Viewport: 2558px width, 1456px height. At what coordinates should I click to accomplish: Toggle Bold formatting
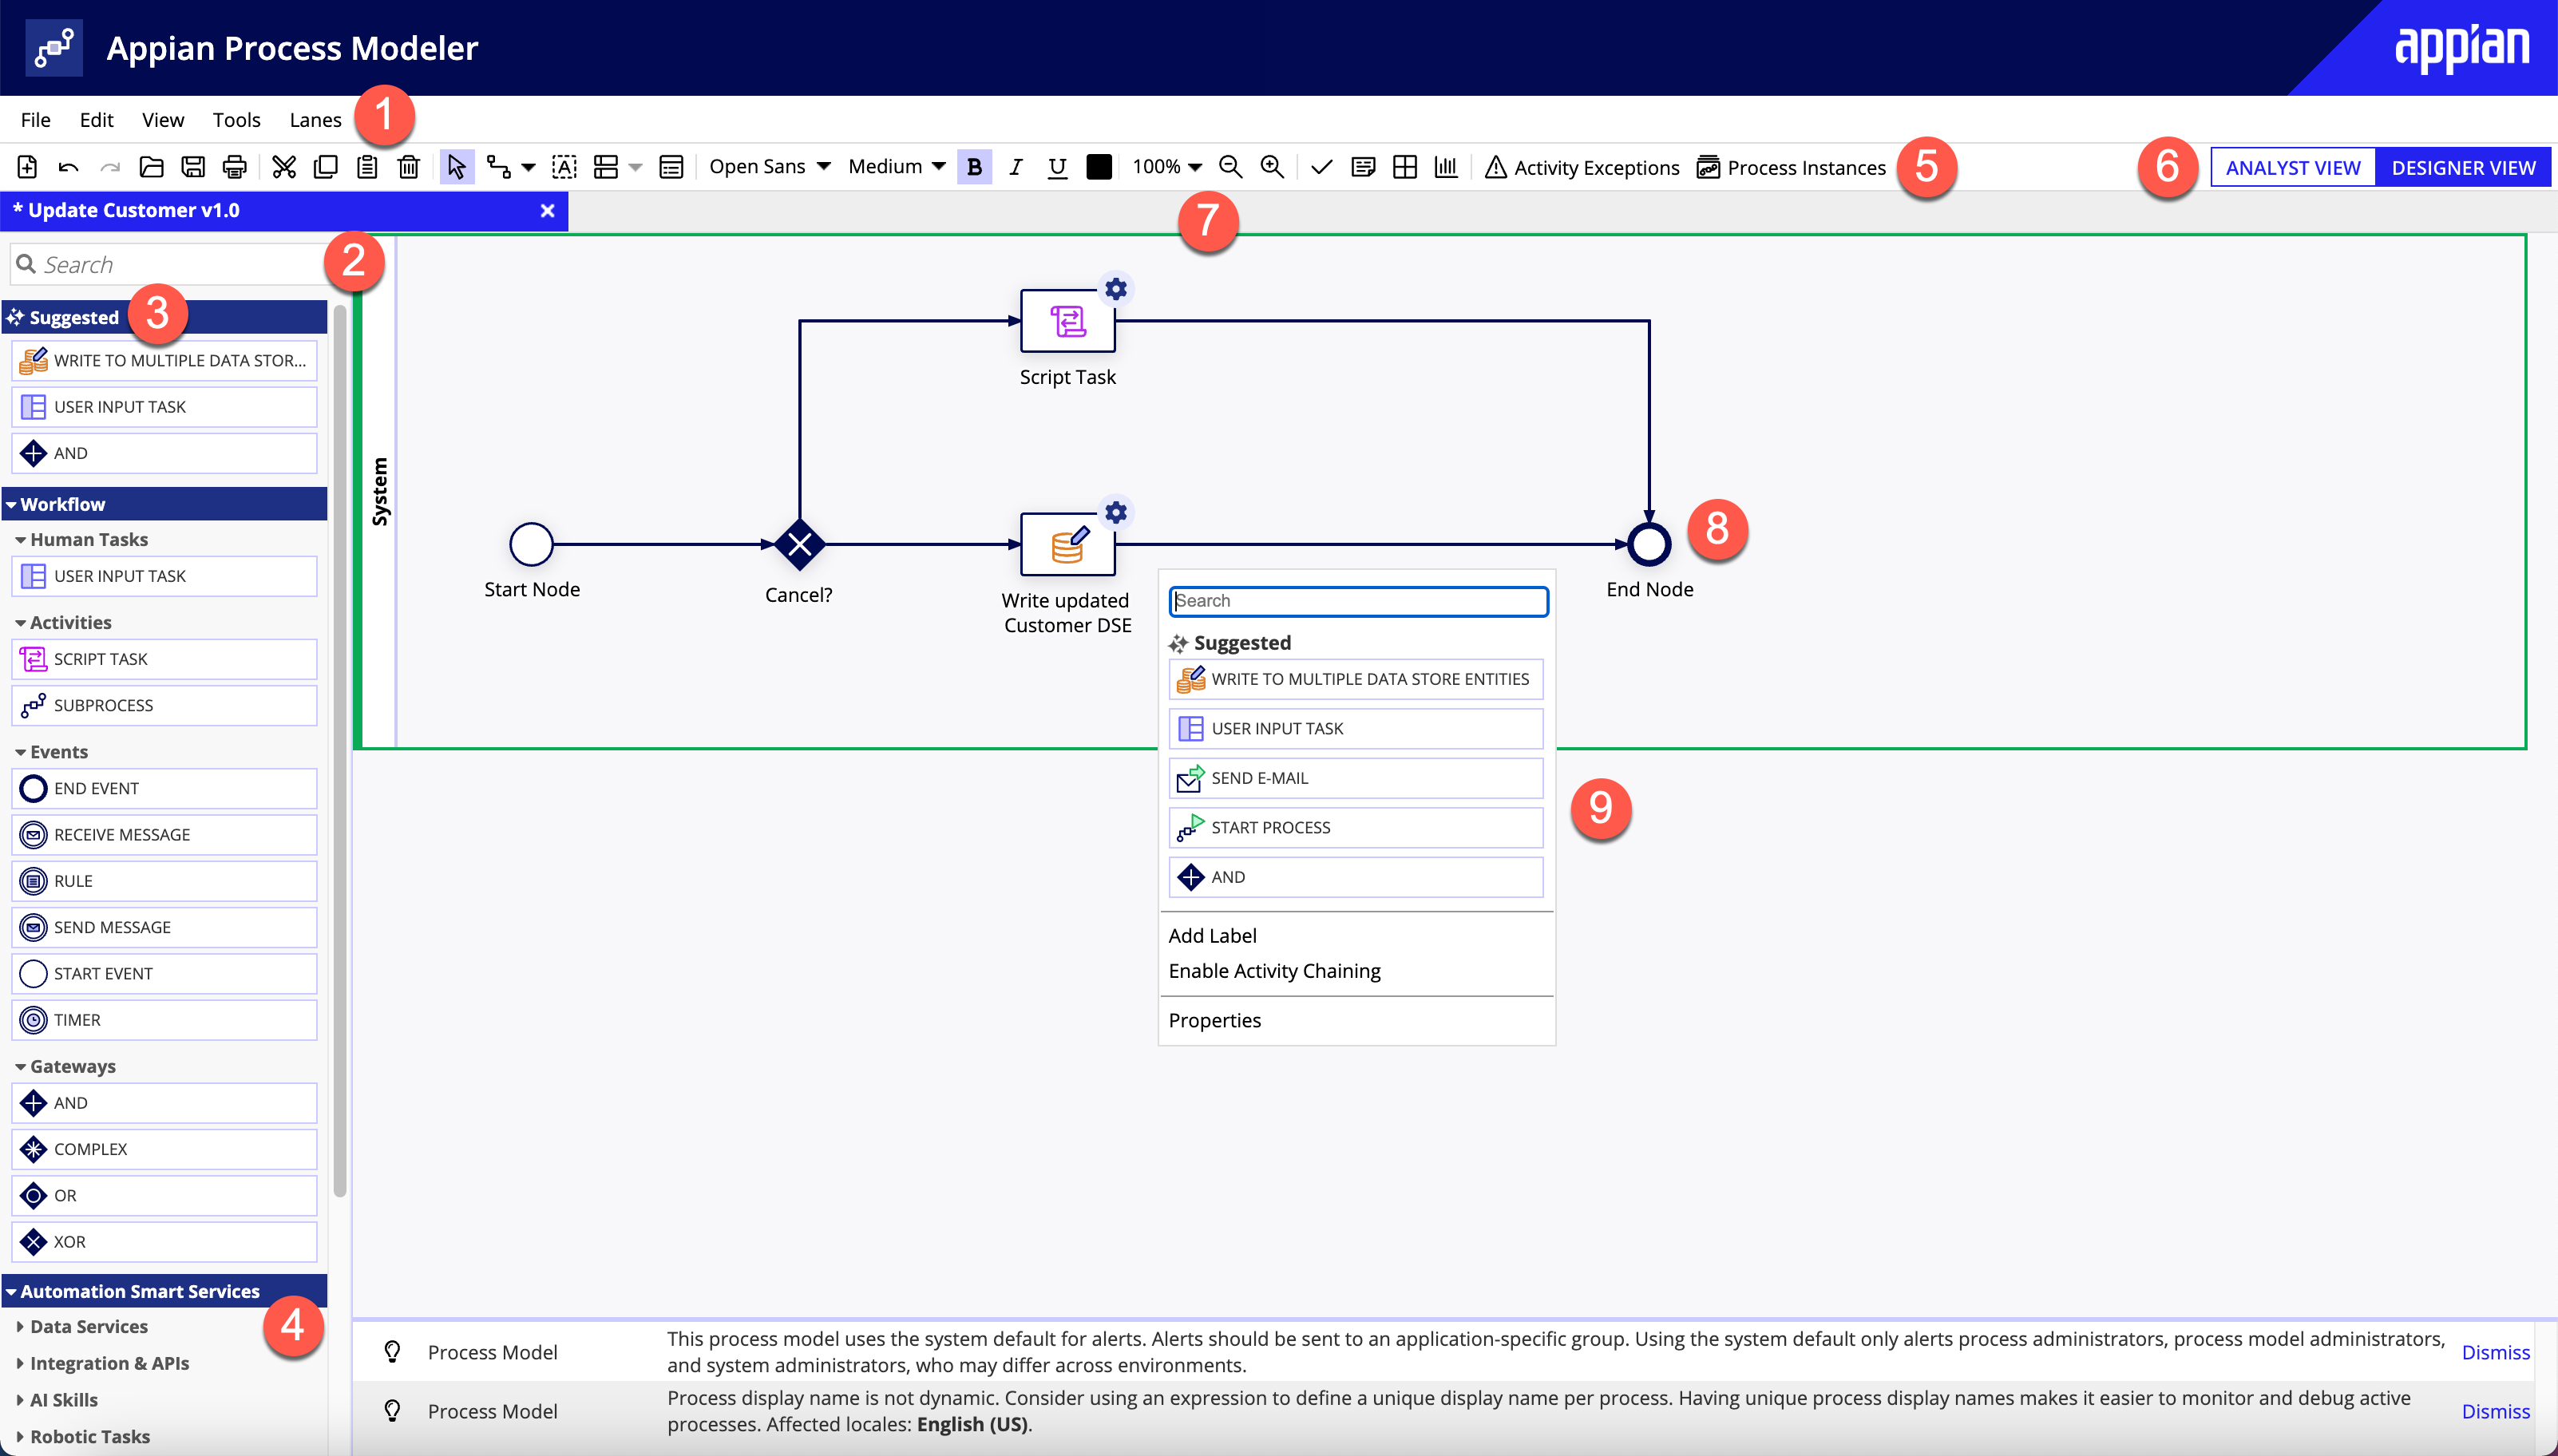pos(974,167)
